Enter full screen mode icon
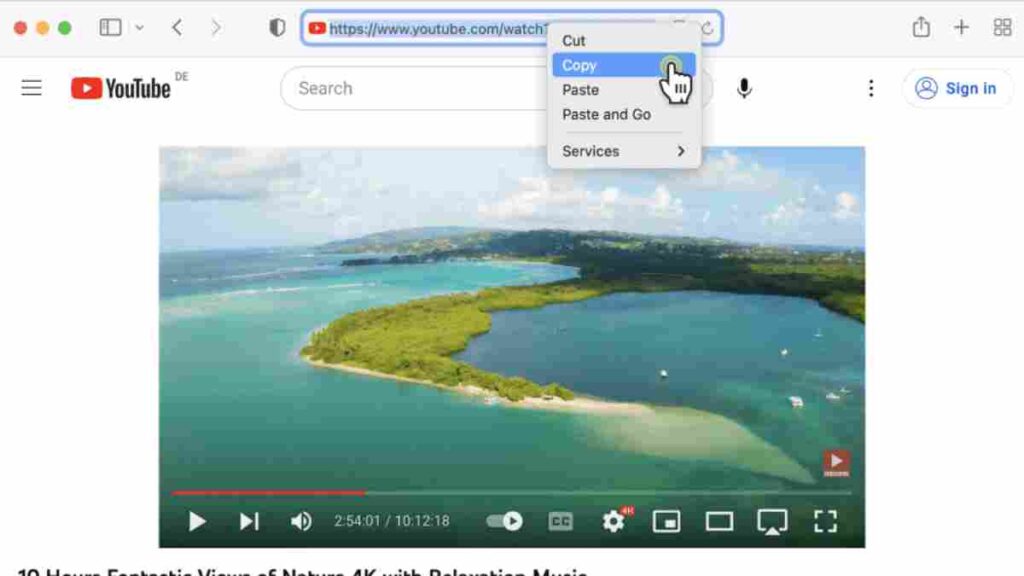 825,521
